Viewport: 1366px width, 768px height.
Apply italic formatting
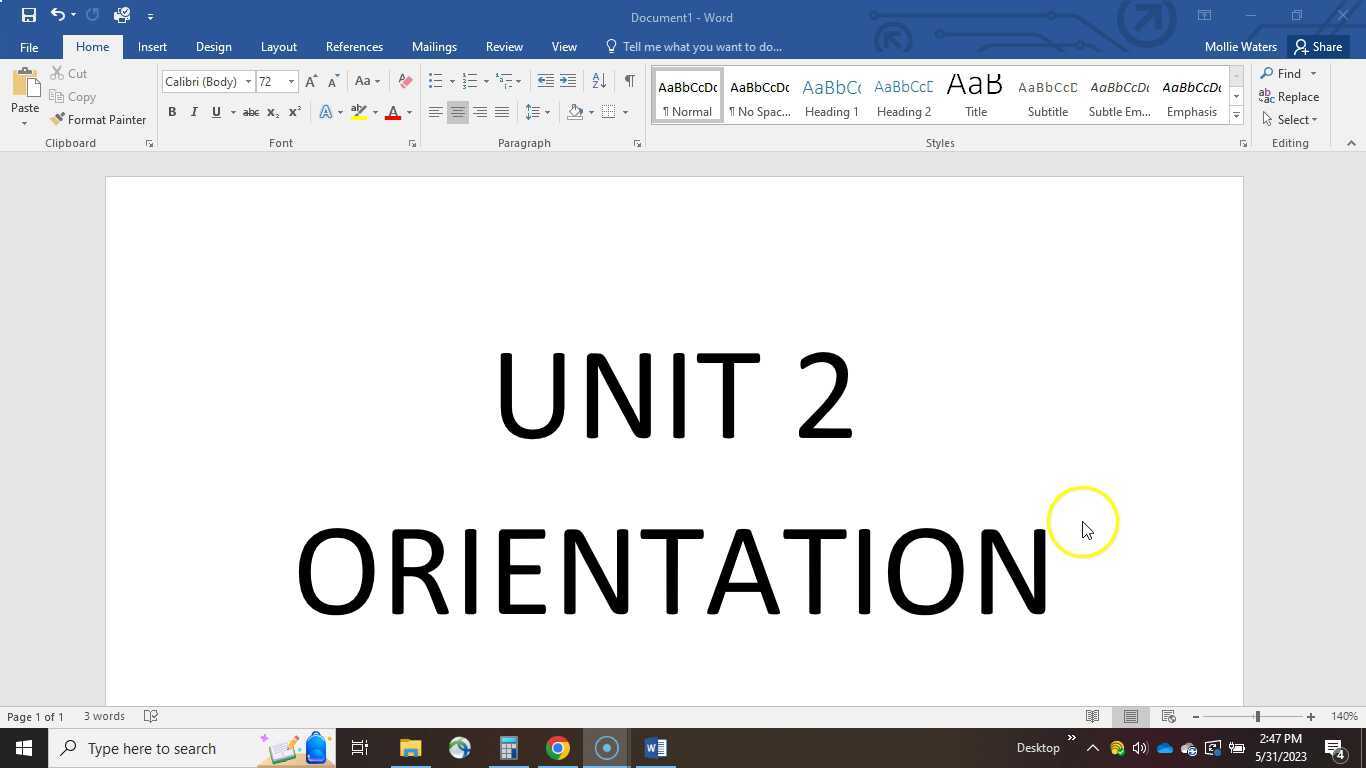[194, 112]
